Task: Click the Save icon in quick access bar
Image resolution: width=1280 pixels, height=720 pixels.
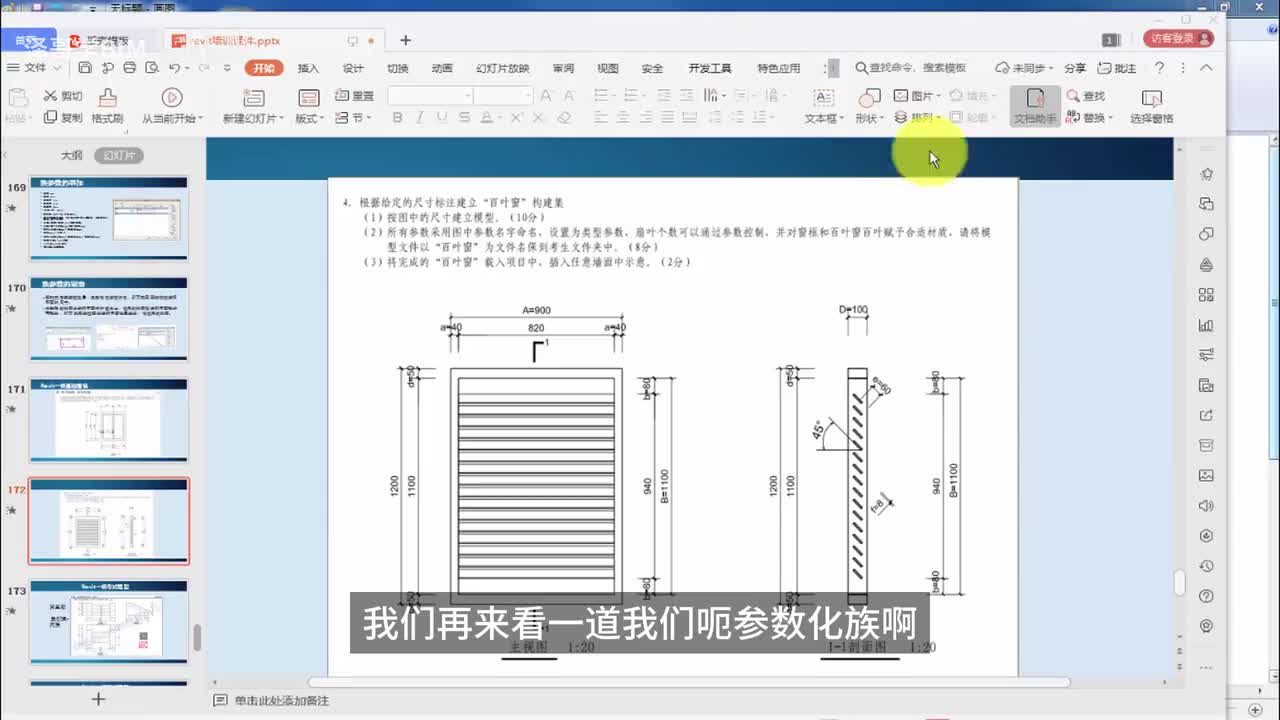Action: [x=85, y=68]
